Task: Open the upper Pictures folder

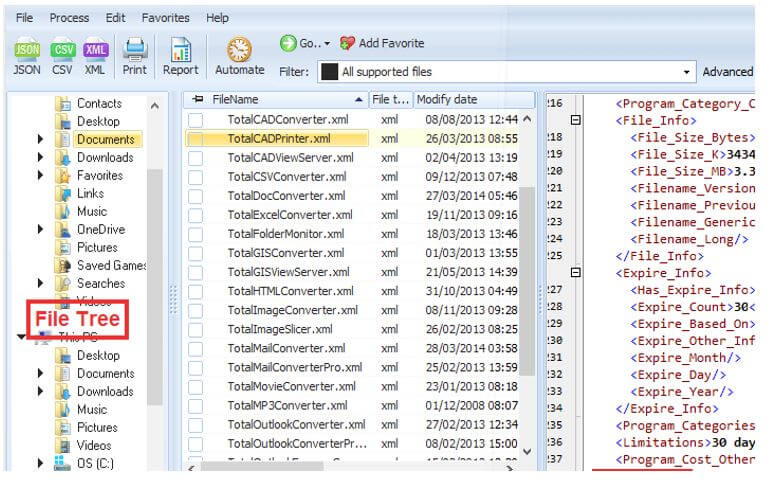Action: [x=86, y=248]
